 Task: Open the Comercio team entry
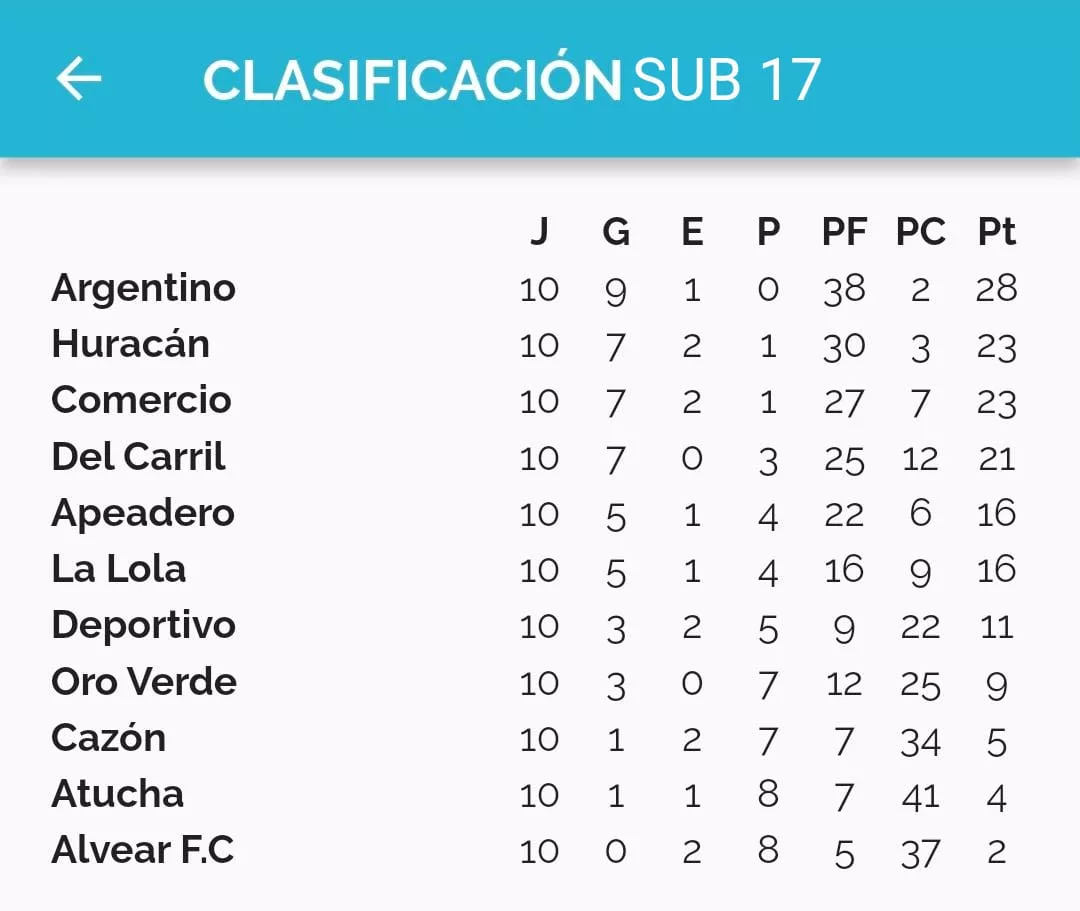coord(141,400)
